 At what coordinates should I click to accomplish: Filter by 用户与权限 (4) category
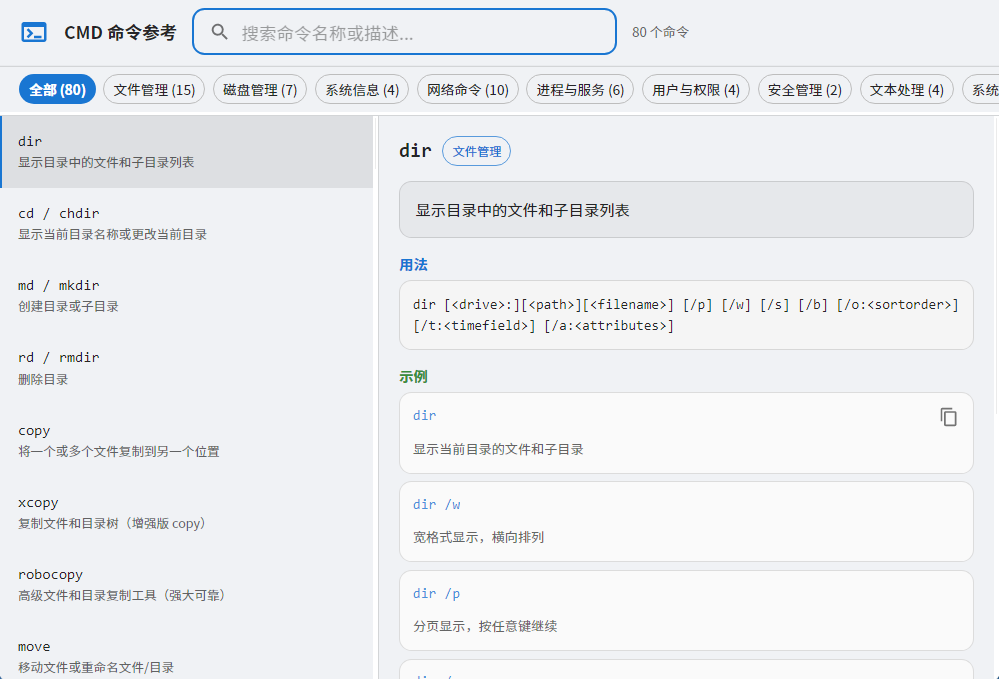click(x=696, y=90)
